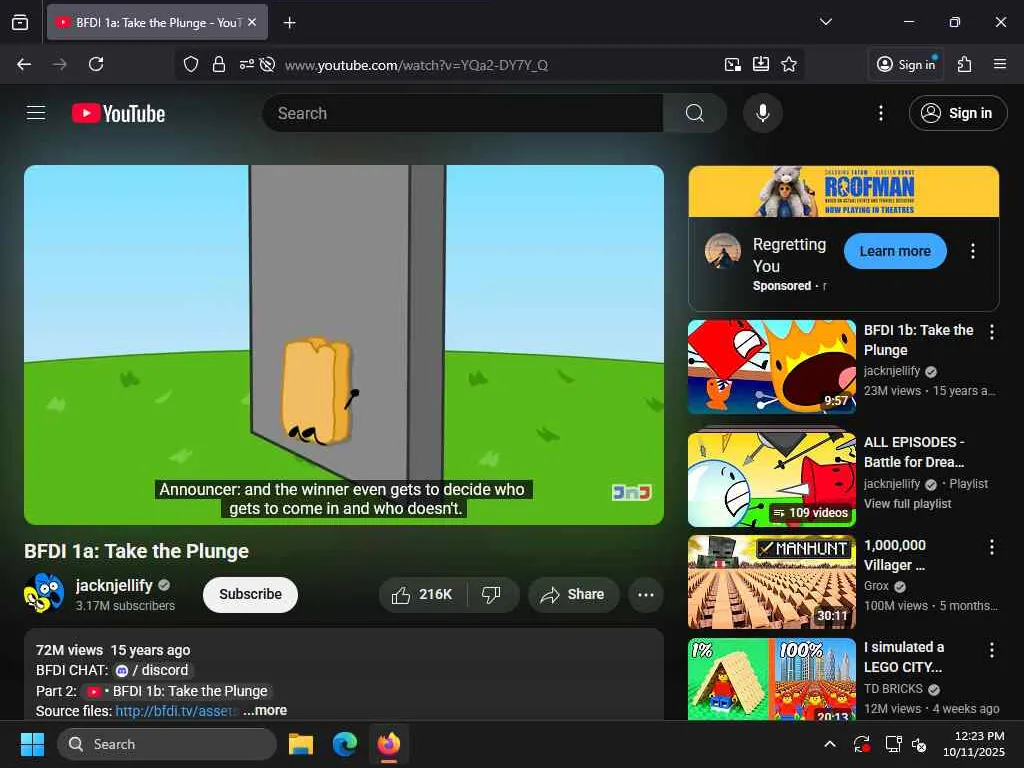Click the '3.17M subscribers' text

coord(125,605)
